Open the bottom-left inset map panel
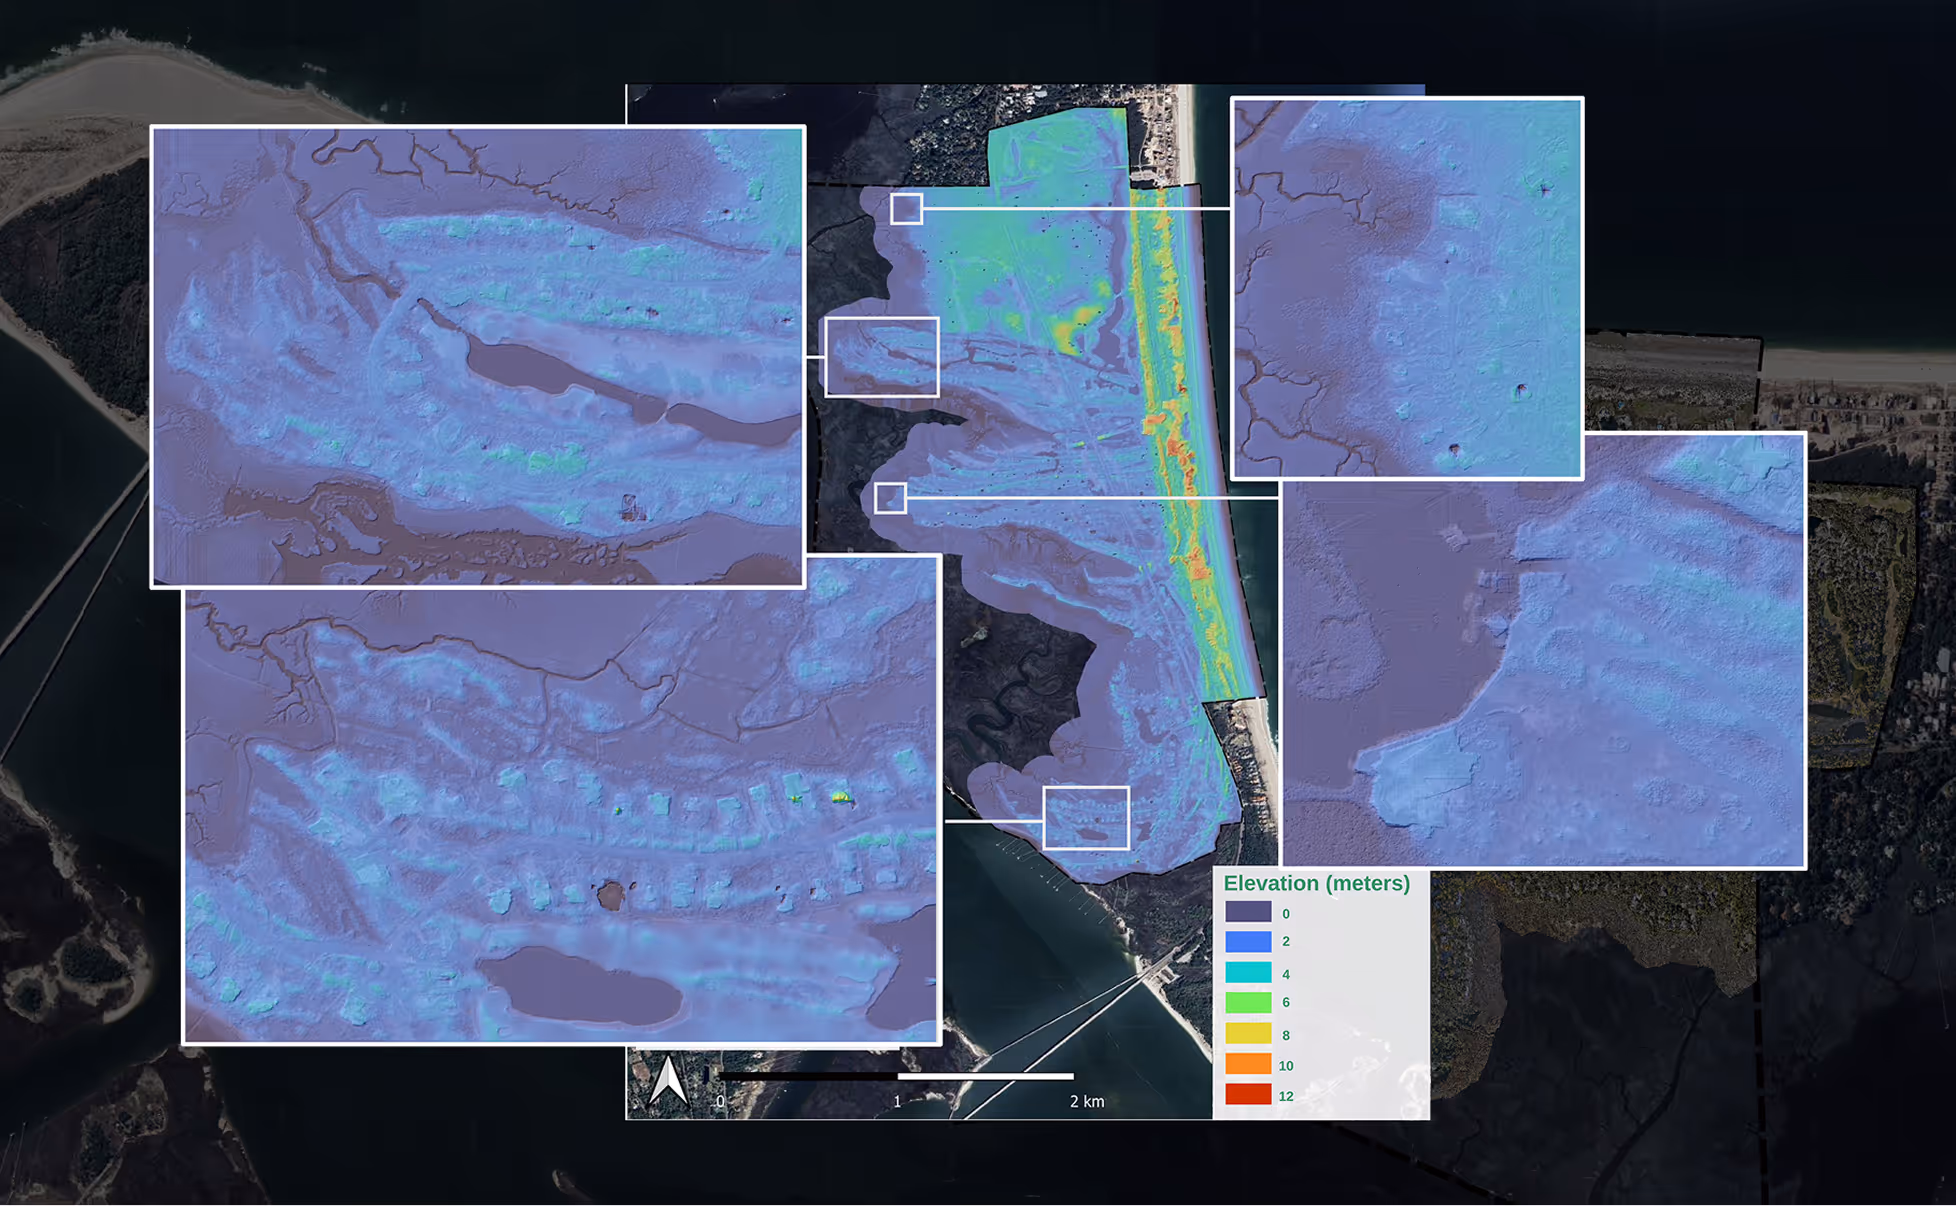 (x=561, y=815)
